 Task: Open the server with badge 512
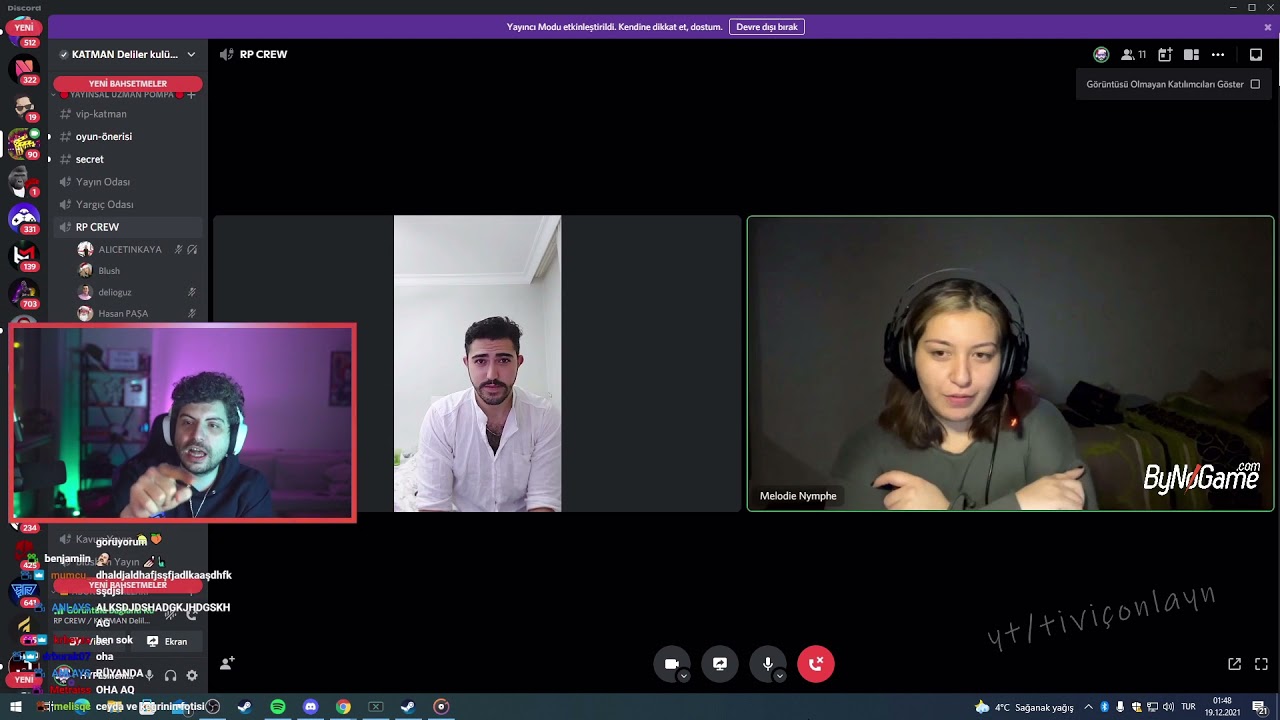[24, 30]
